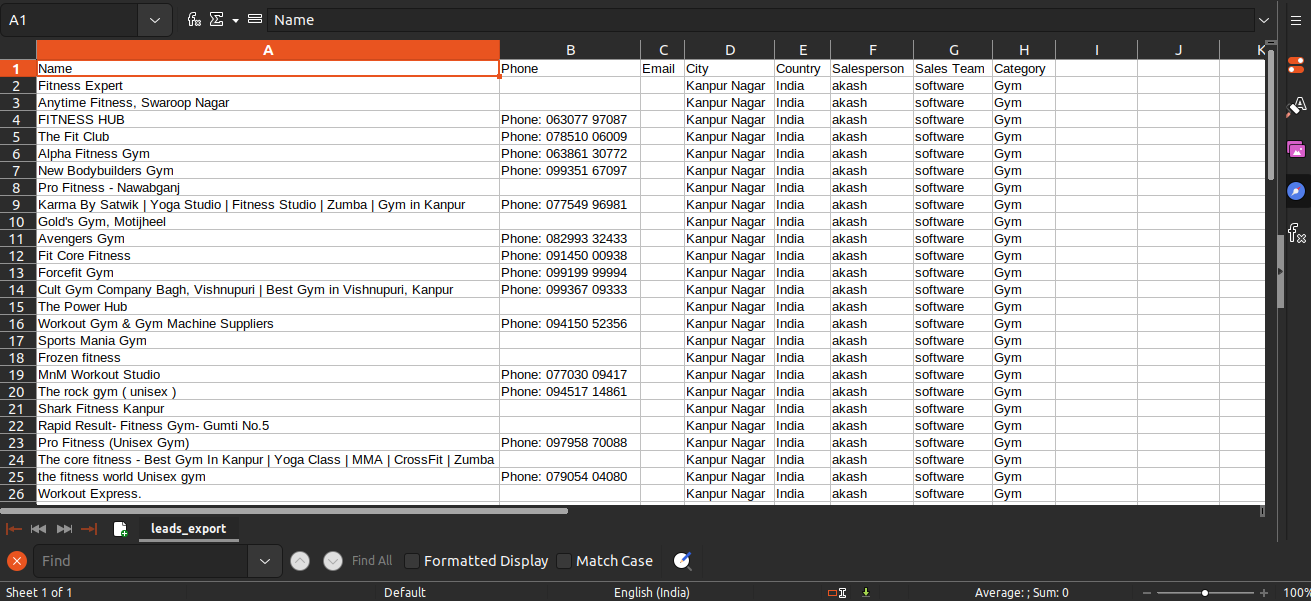Open Find and Replace from the Find toolbar
The width and height of the screenshot is (1311, 601).
[683, 561]
